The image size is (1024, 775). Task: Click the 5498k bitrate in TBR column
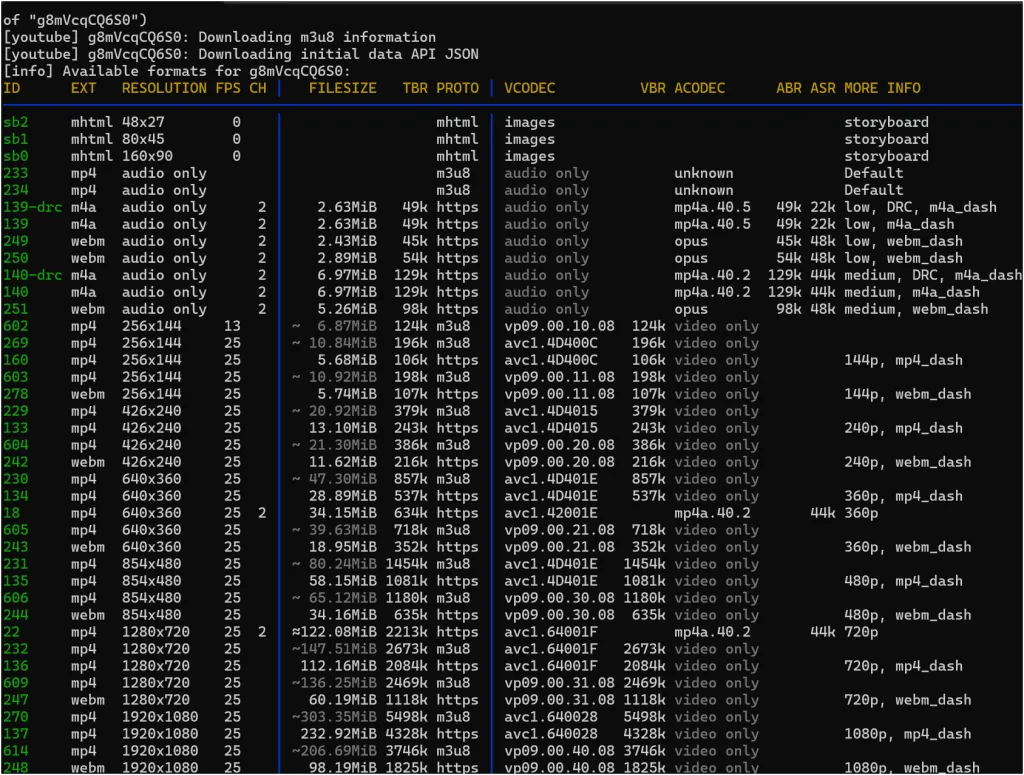pyautogui.click(x=406, y=717)
